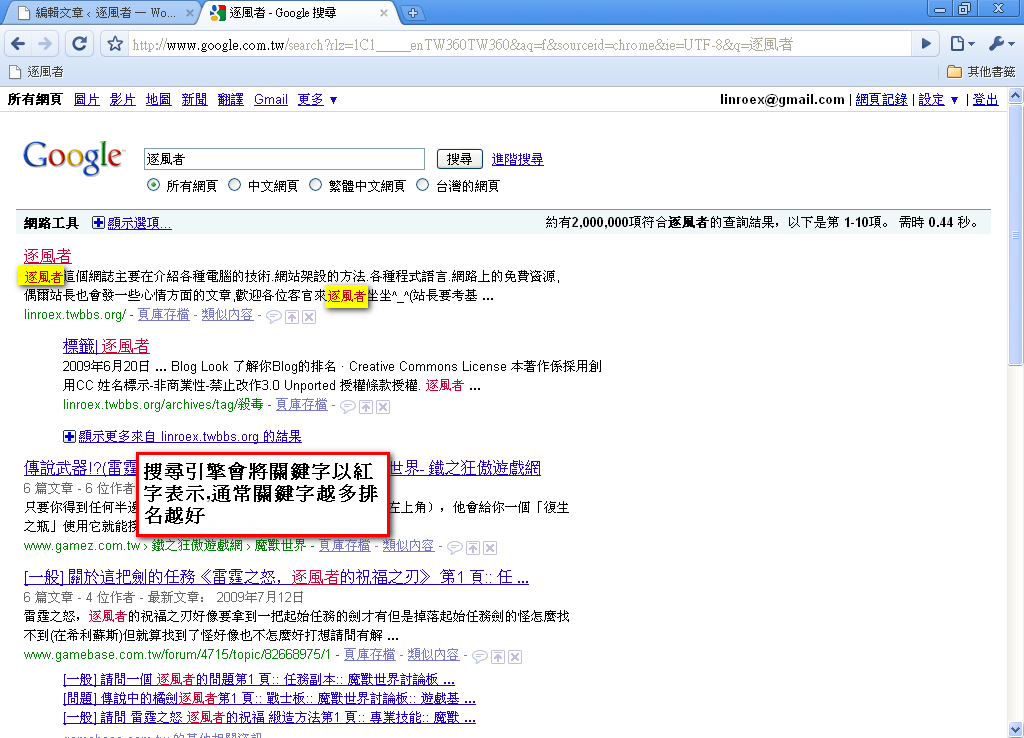Open the wrench settings menu
The width and height of the screenshot is (1024, 738).
(x=1001, y=44)
